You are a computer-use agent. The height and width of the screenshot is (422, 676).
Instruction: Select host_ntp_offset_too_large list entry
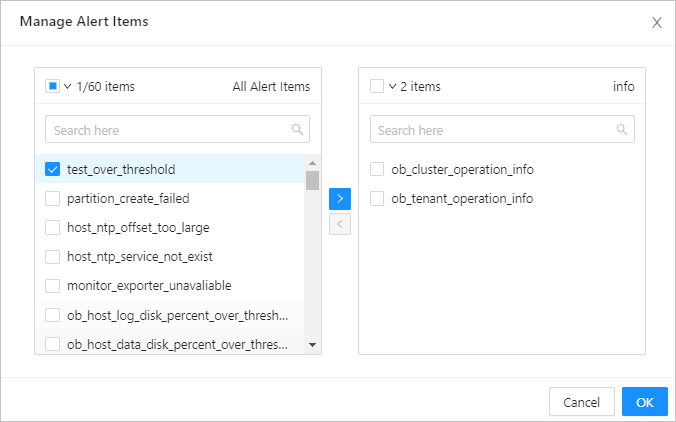click(x=138, y=228)
